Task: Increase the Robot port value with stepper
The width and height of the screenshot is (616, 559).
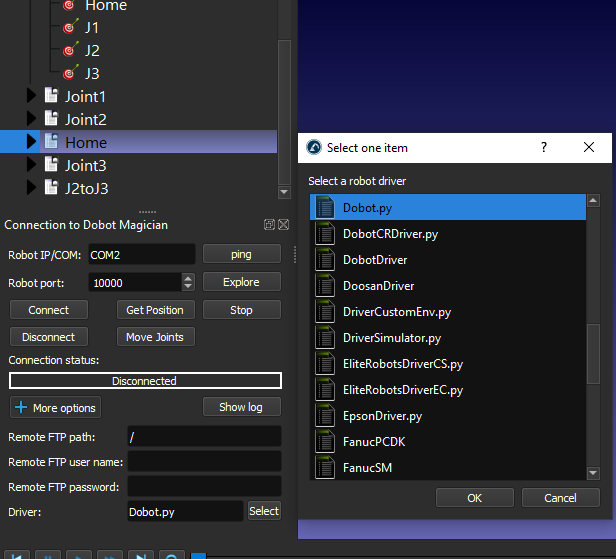Action: click(x=188, y=278)
